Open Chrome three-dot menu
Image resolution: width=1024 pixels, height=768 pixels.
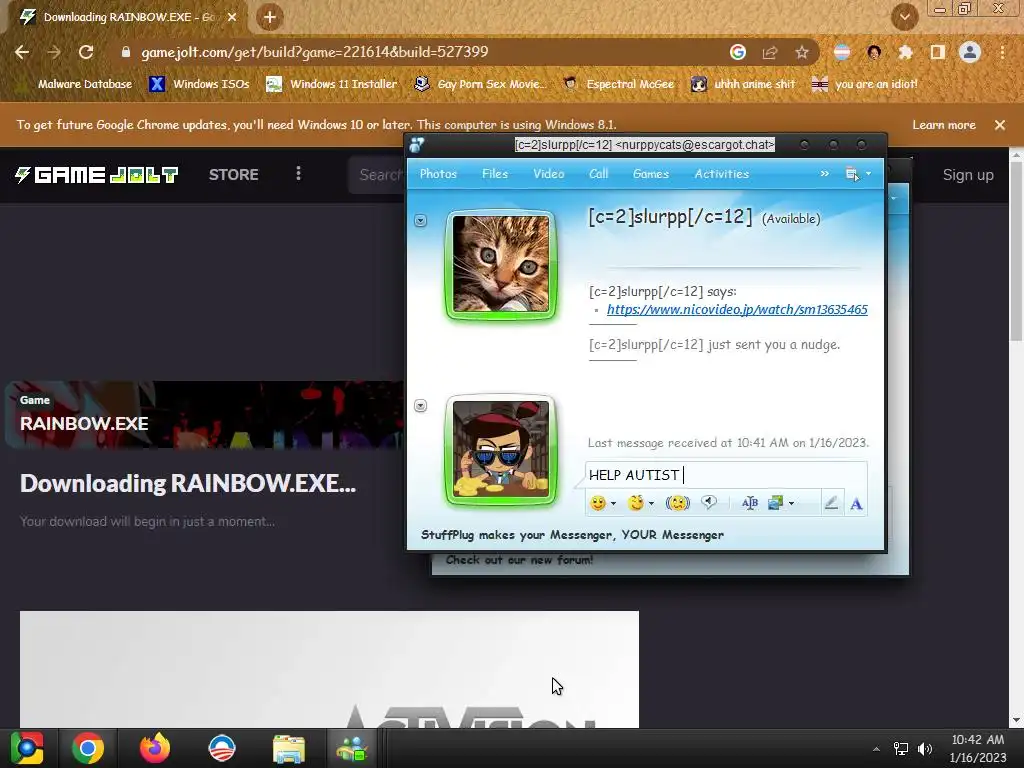(1002, 52)
